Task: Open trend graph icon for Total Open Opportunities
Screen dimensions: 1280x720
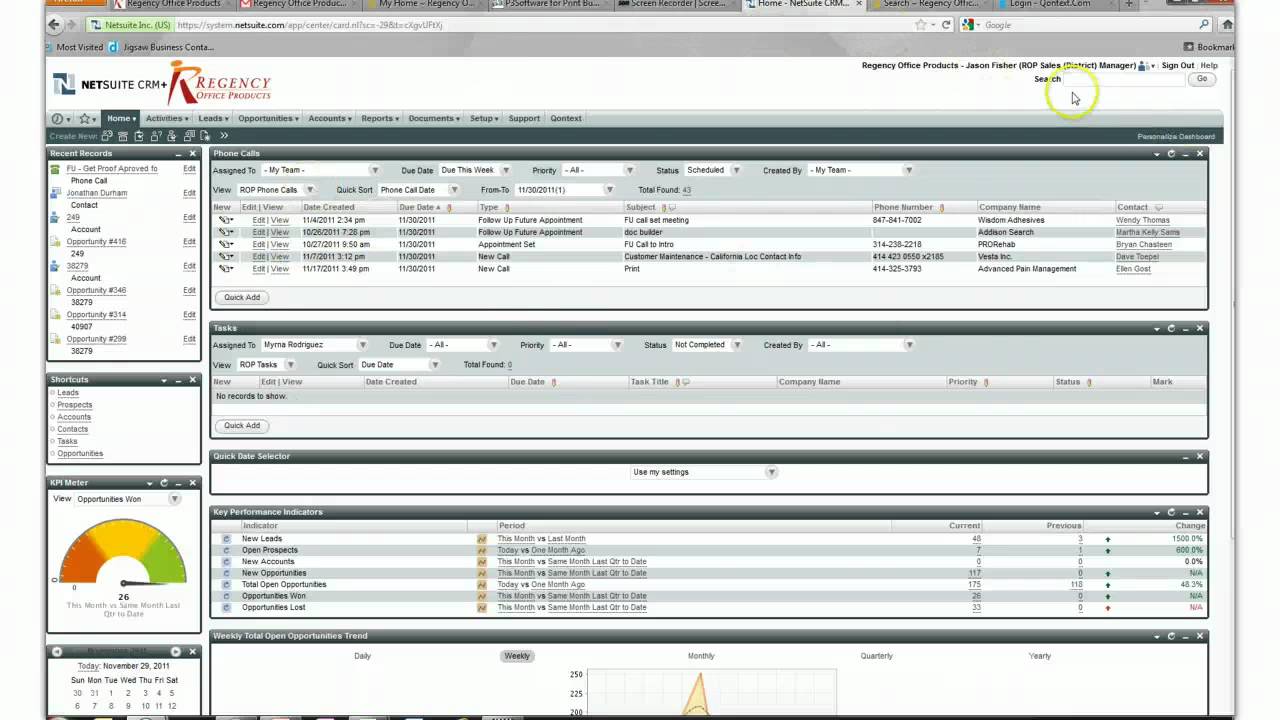Action: (482, 585)
